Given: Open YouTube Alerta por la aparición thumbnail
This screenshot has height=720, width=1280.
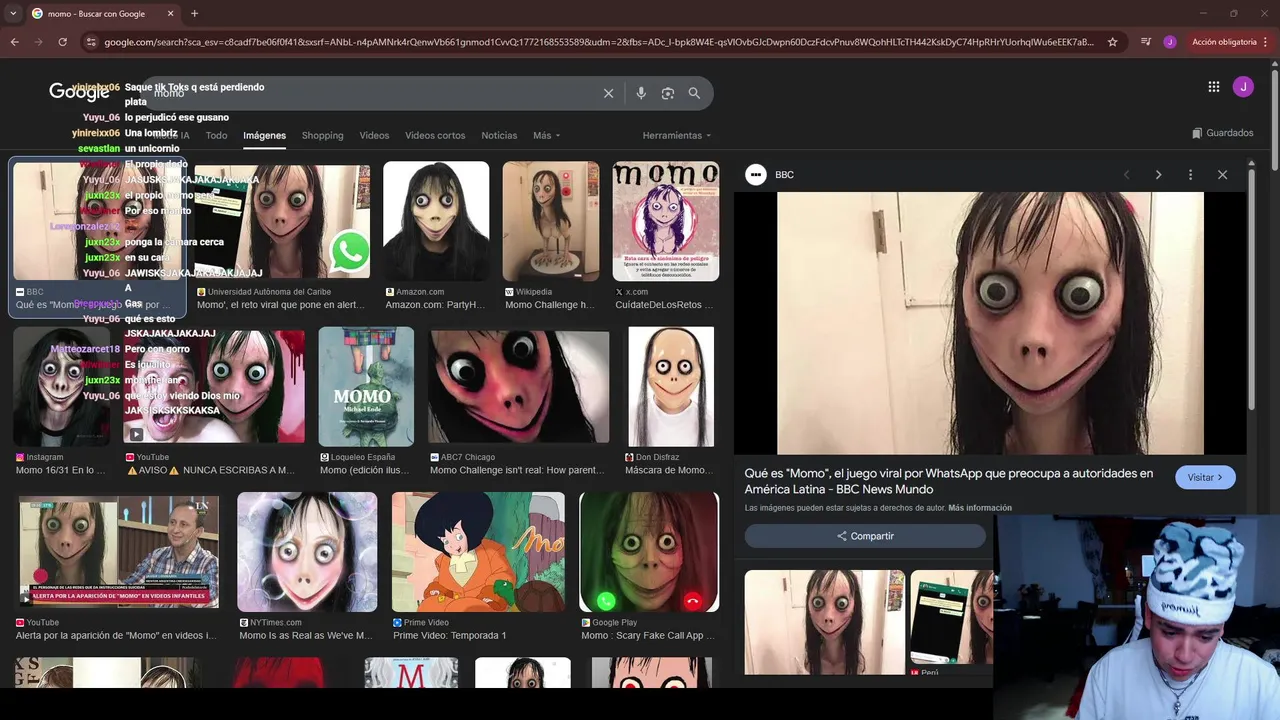Looking at the screenshot, I should pyautogui.click(x=118, y=552).
